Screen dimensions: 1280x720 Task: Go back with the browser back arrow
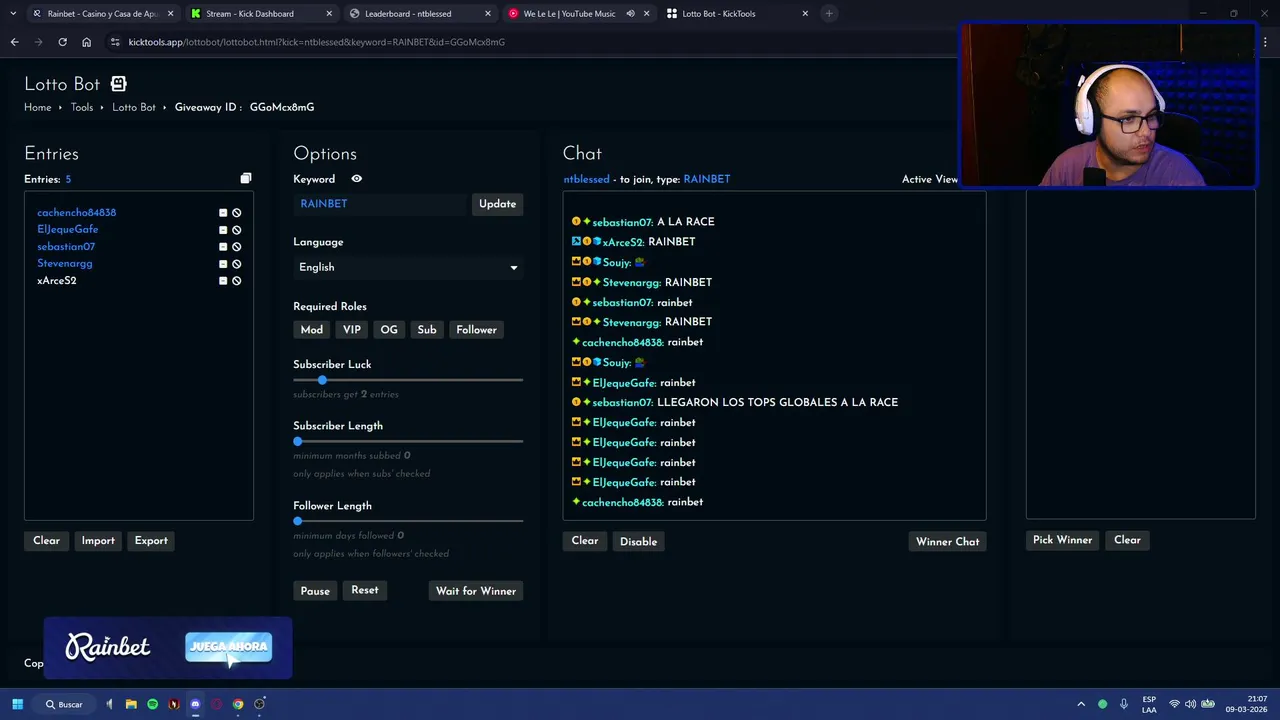coord(14,42)
